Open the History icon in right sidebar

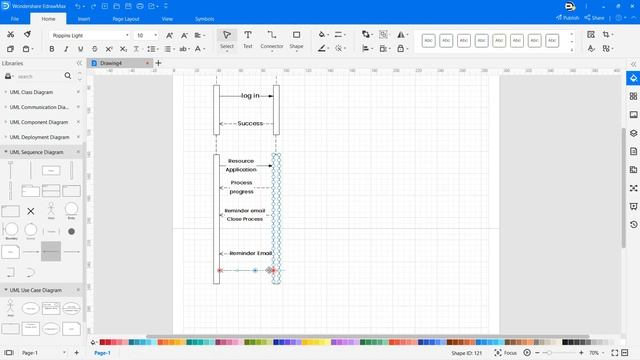[x=633, y=224]
